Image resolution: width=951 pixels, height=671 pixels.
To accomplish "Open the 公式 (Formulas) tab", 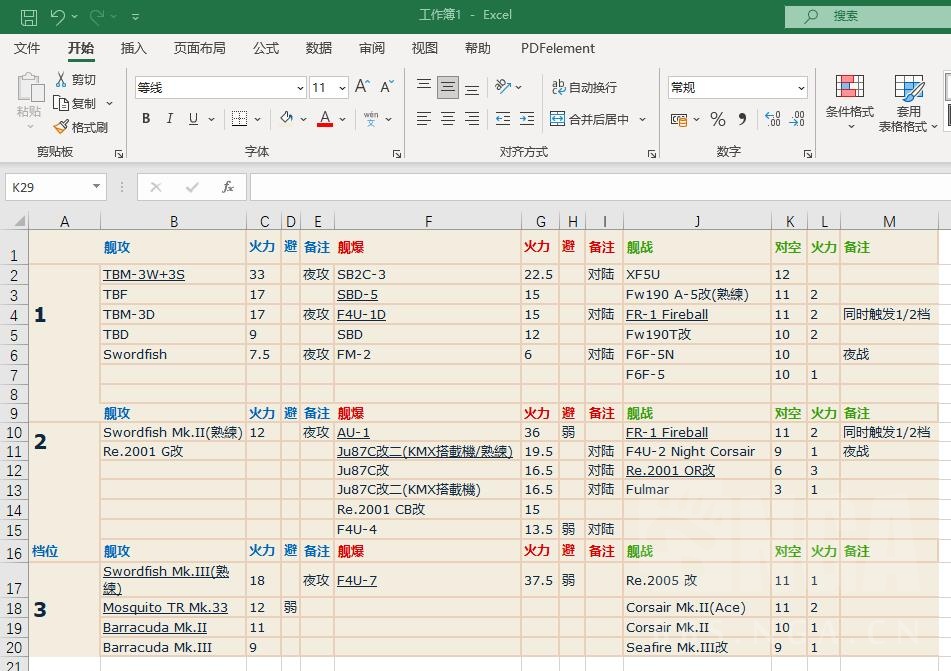I will tap(266, 48).
